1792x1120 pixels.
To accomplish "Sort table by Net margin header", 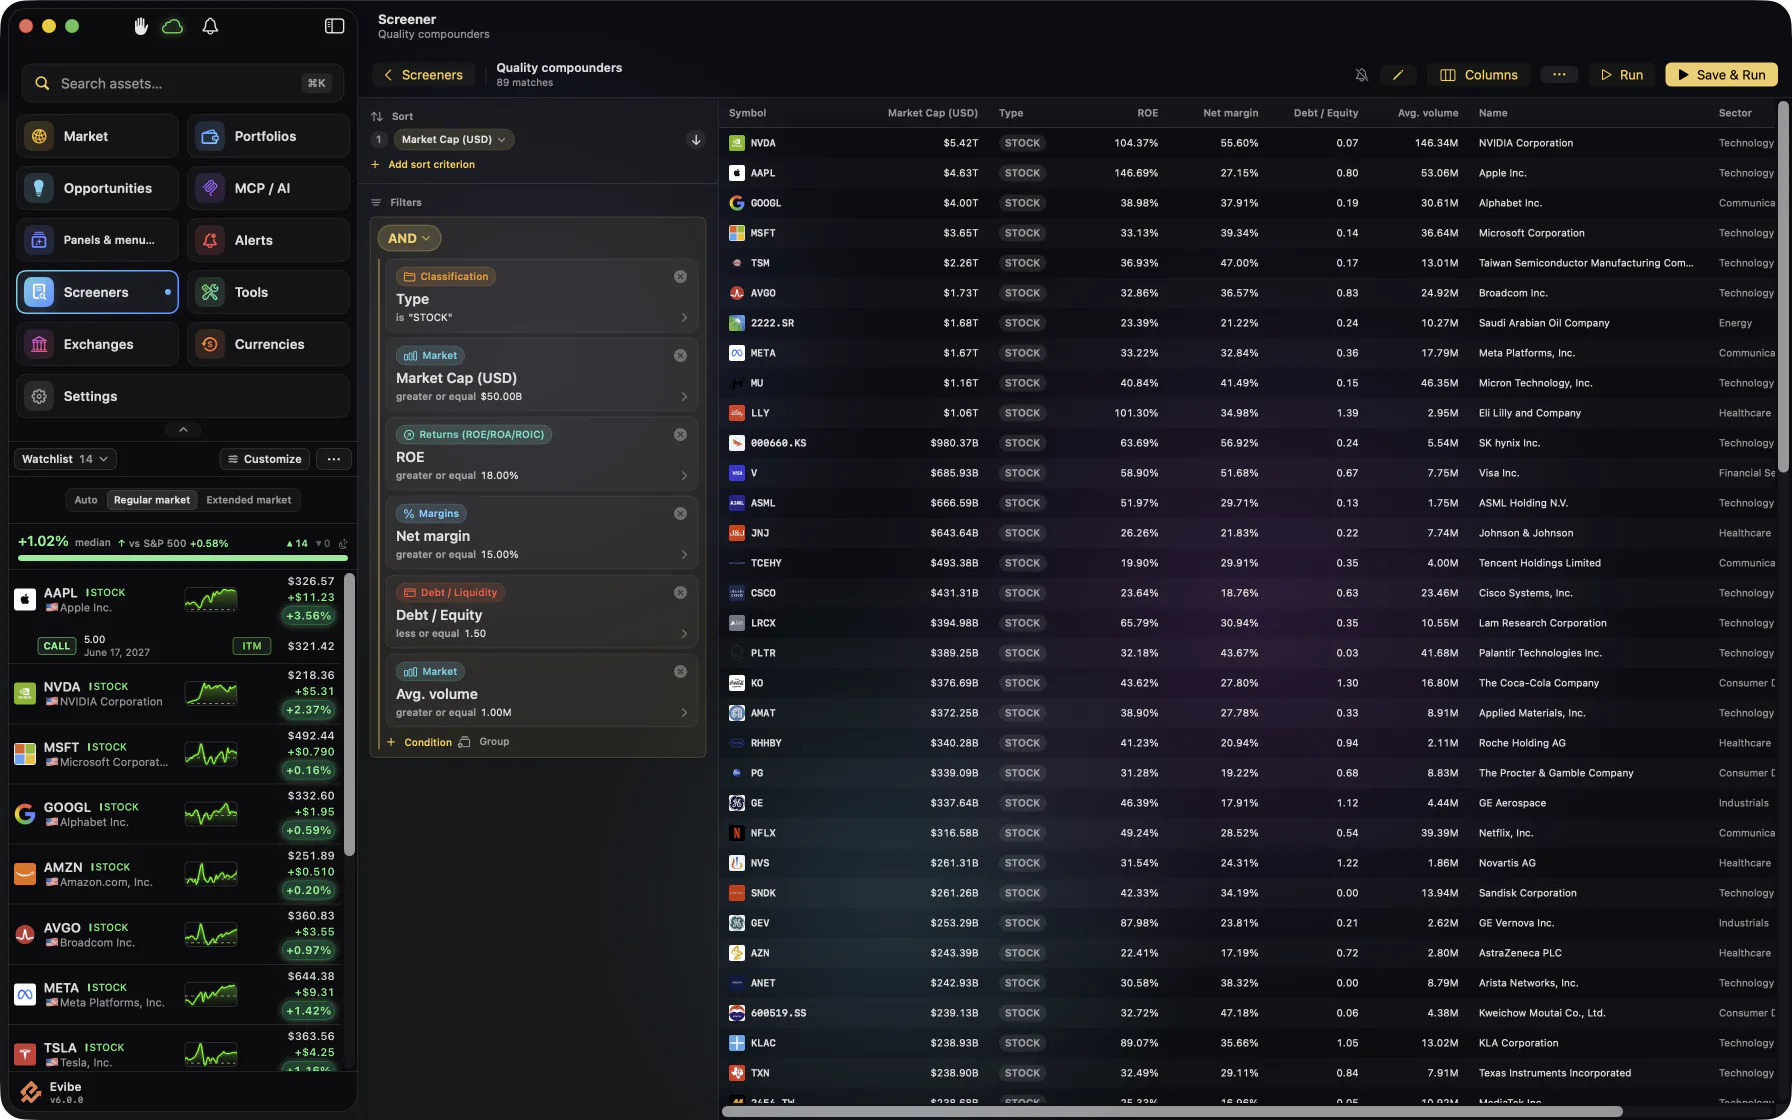I will tap(1230, 113).
